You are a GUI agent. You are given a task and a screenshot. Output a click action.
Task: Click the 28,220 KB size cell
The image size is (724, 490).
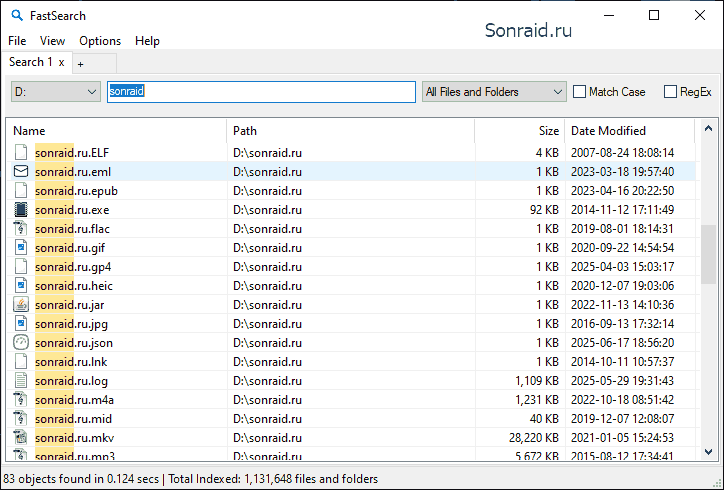tap(534, 437)
